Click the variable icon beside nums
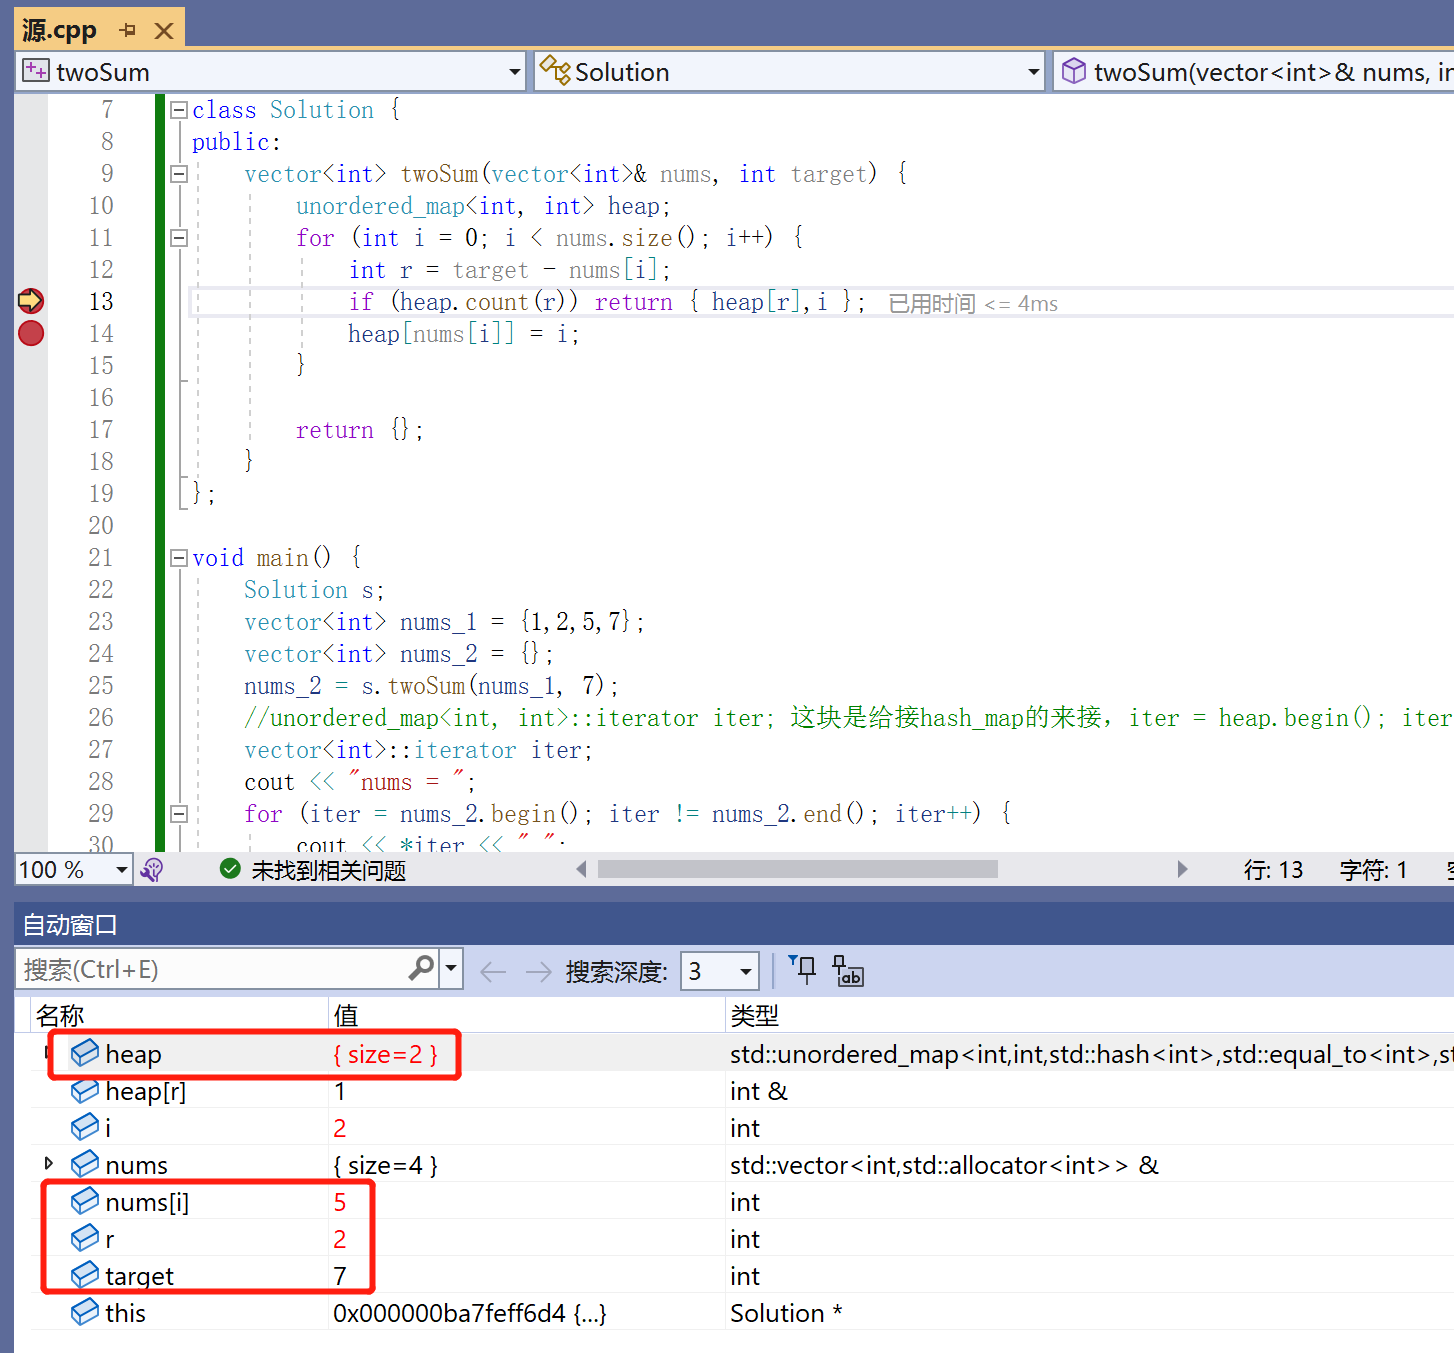1454x1353 pixels. pyautogui.click(x=85, y=1163)
